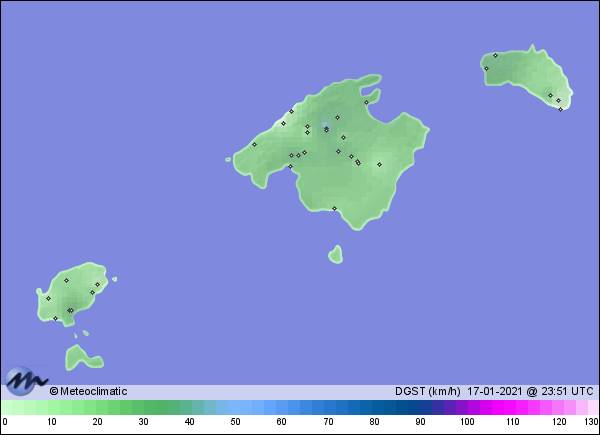This screenshot has width=600, height=435.
Task: Select the easternmost station marker on Ibiza
Action: click(x=97, y=285)
